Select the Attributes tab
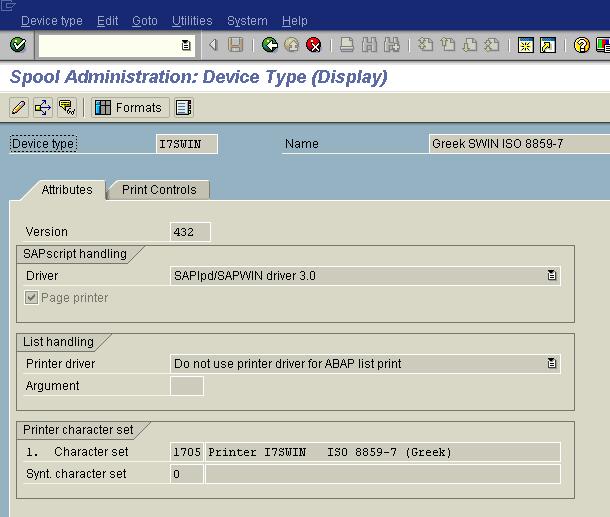610x517 pixels. tap(67, 190)
